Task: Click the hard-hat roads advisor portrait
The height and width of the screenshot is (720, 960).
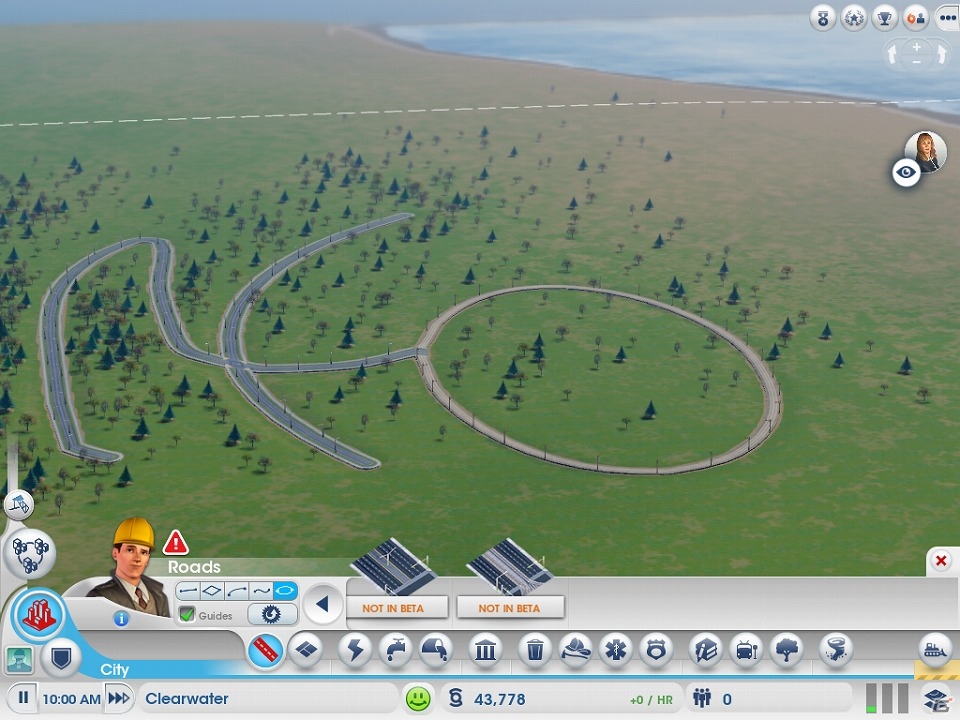Action: [132, 569]
